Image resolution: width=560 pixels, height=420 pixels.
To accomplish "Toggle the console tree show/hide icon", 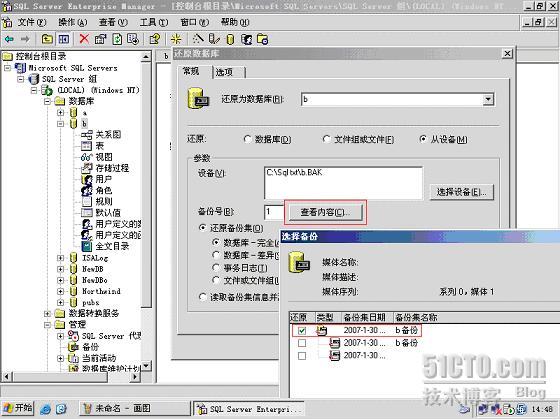I will (64, 39).
